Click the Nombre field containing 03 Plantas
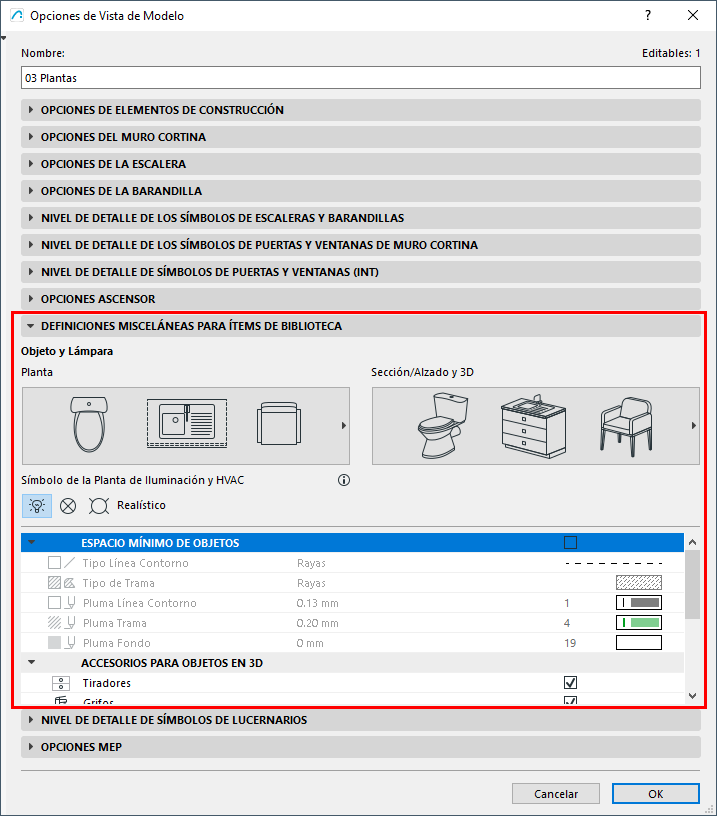Screen dimensions: 717x816 click(x=361, y=78)
